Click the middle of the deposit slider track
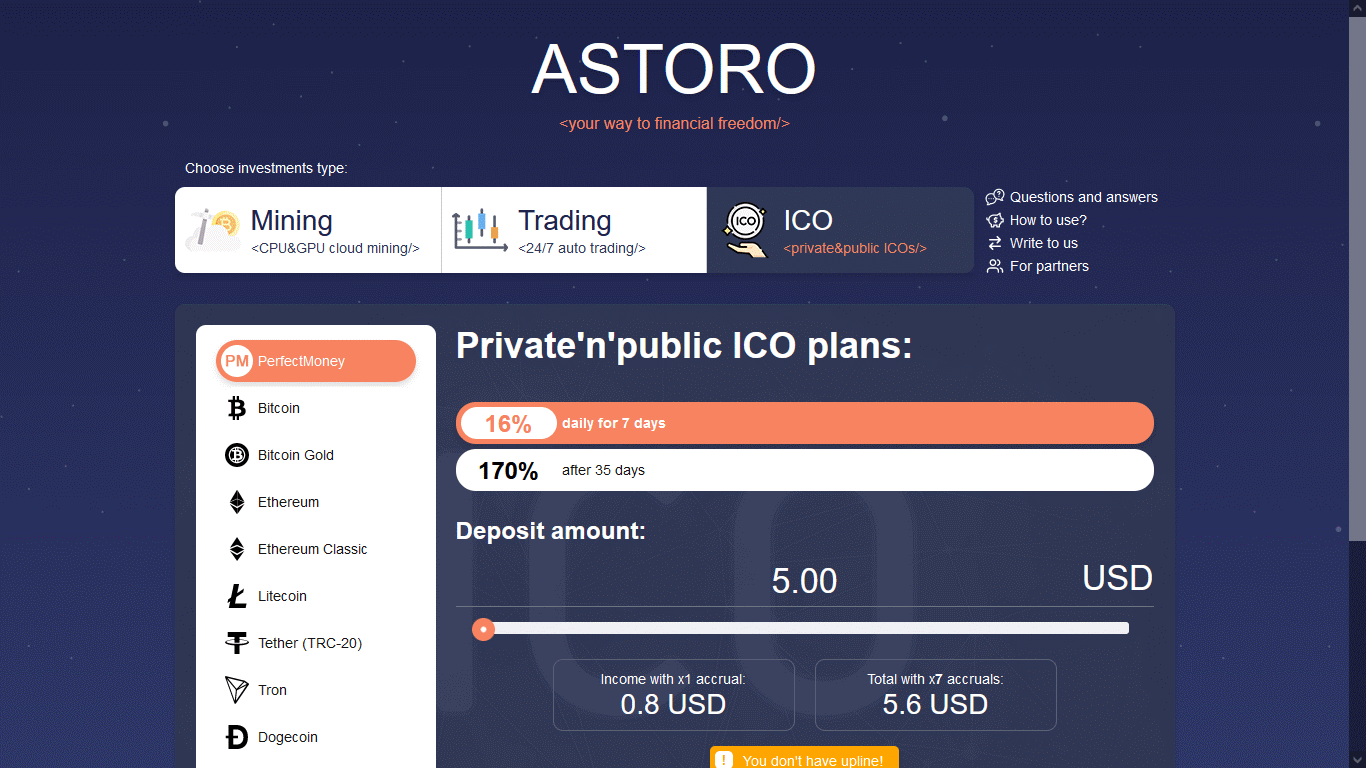Screen dimensions: 1366x768 tap(805, 628)
